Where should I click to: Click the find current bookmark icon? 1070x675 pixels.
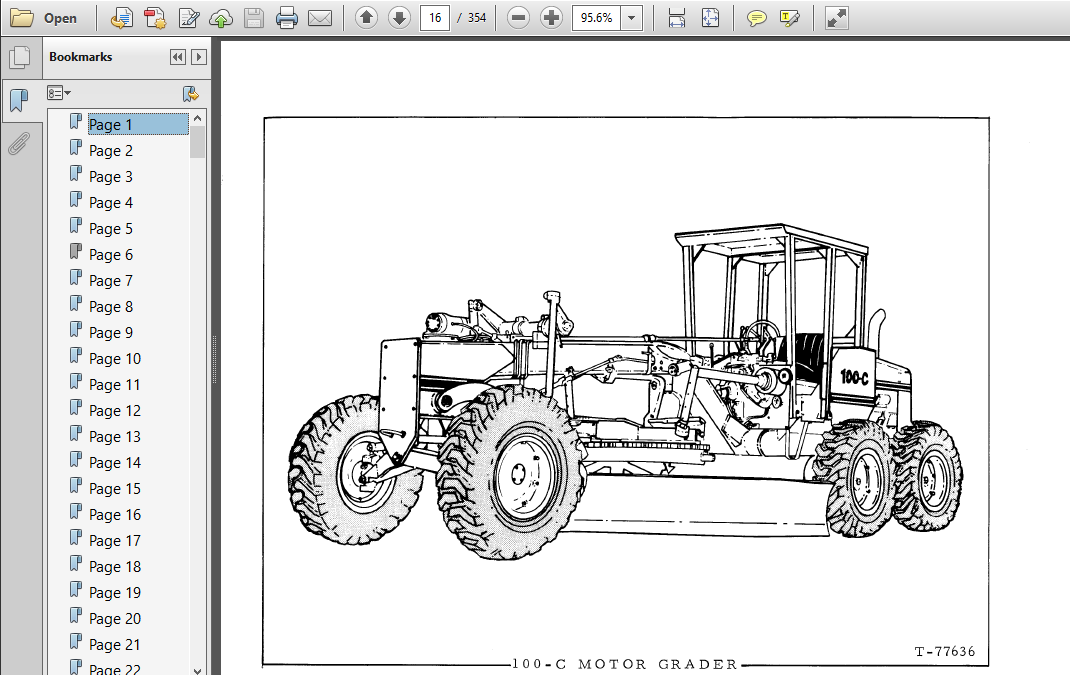190,94
